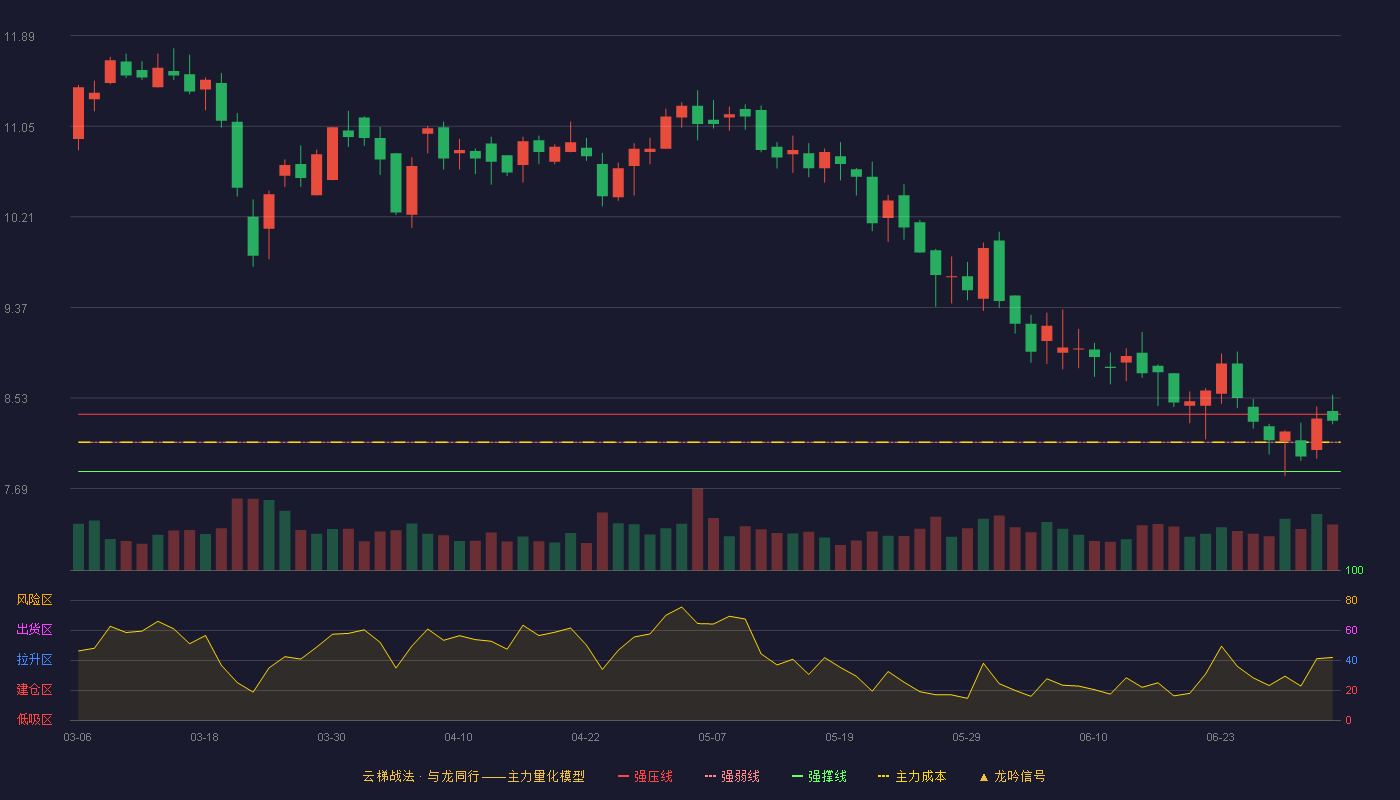
Task: Click the blue 40 indicator scale value
Action: pos(1351,660)
